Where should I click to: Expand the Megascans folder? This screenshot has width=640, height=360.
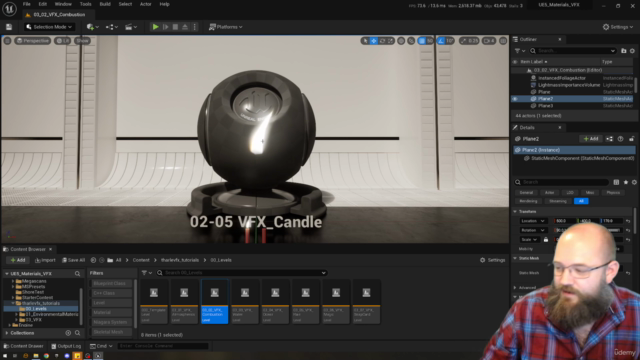pos(13,281)
